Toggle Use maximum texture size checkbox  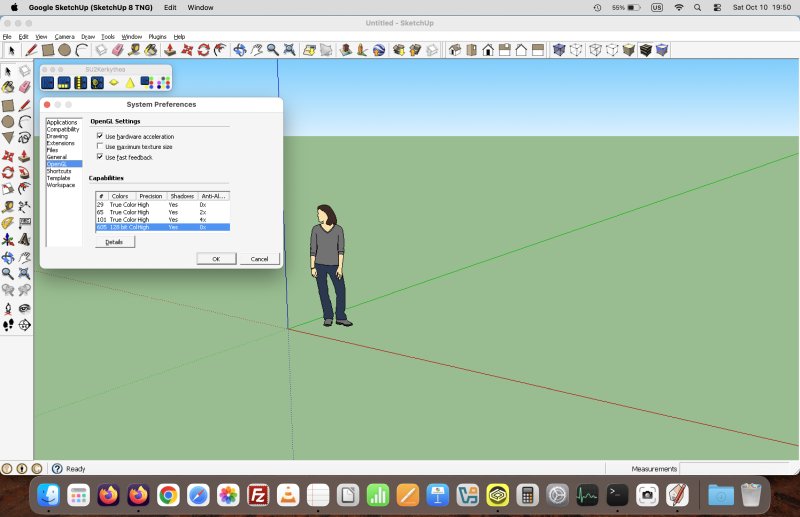coord(100,146)
